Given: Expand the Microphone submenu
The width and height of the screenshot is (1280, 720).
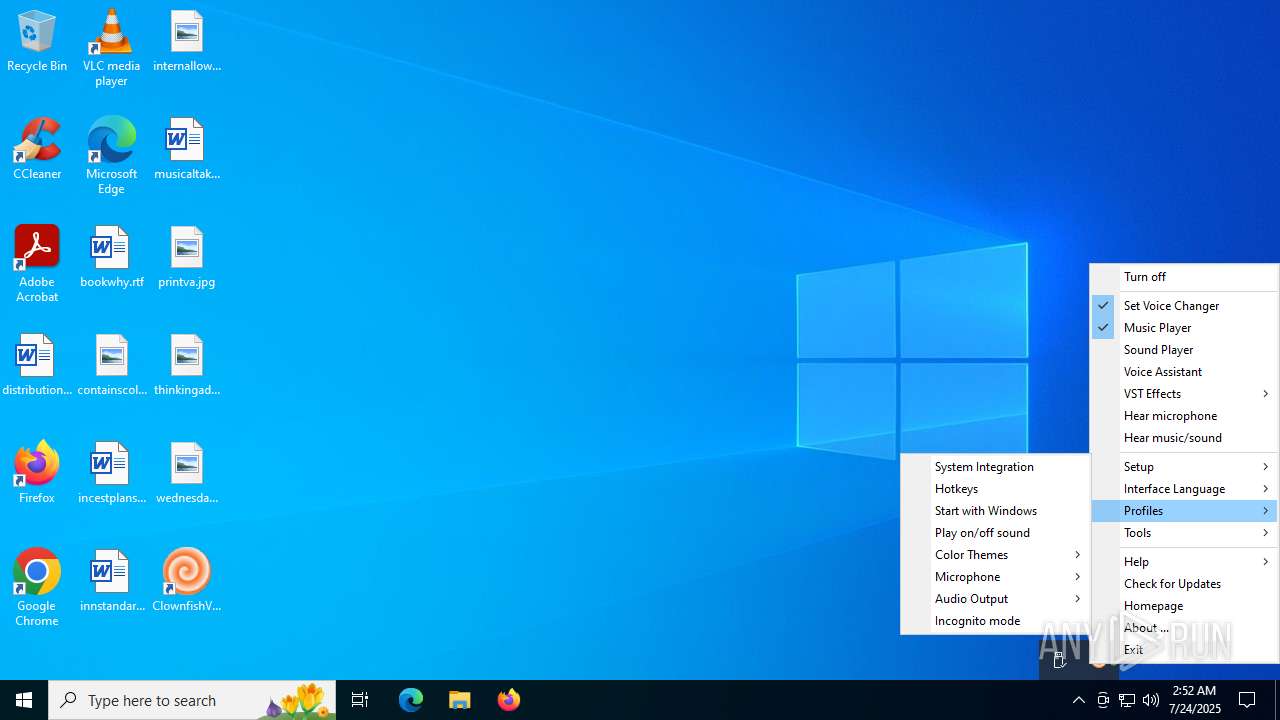Looking at the screenshot, I should [x=995, y=577].
